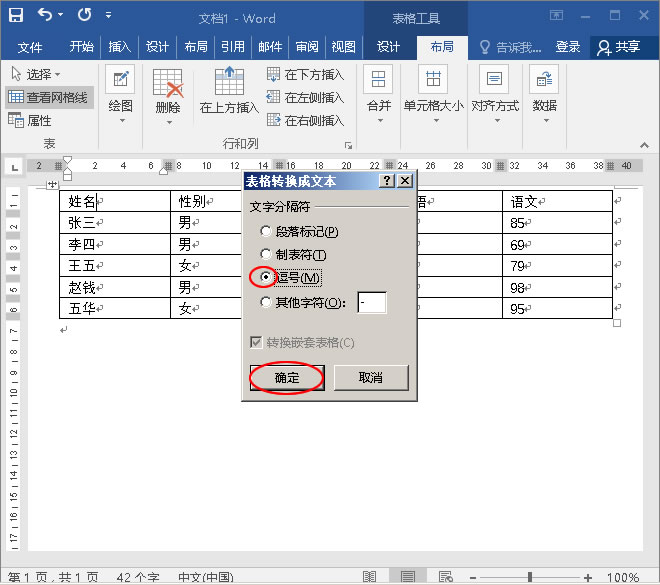
Task: Redo or repeat the last action
Action: click(x=85, y=15)
